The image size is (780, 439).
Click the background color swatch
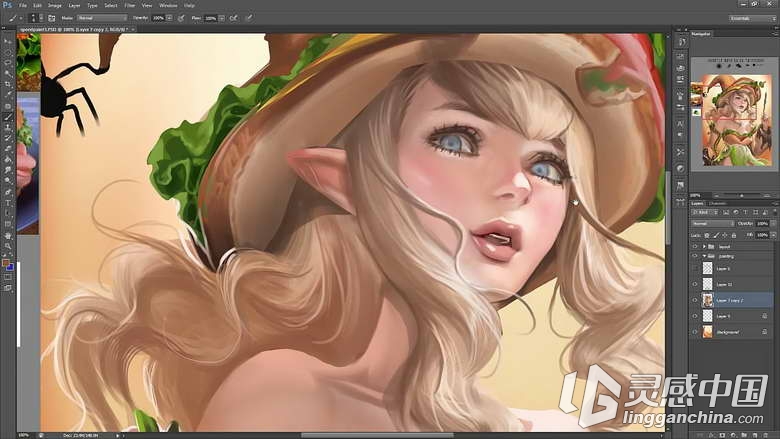coord(10,267)
